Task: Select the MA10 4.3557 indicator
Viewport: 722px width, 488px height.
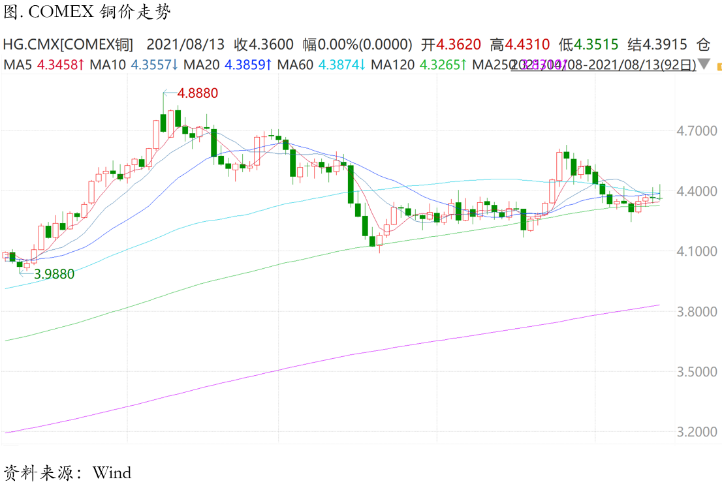Action: click(x=134, y=64)
